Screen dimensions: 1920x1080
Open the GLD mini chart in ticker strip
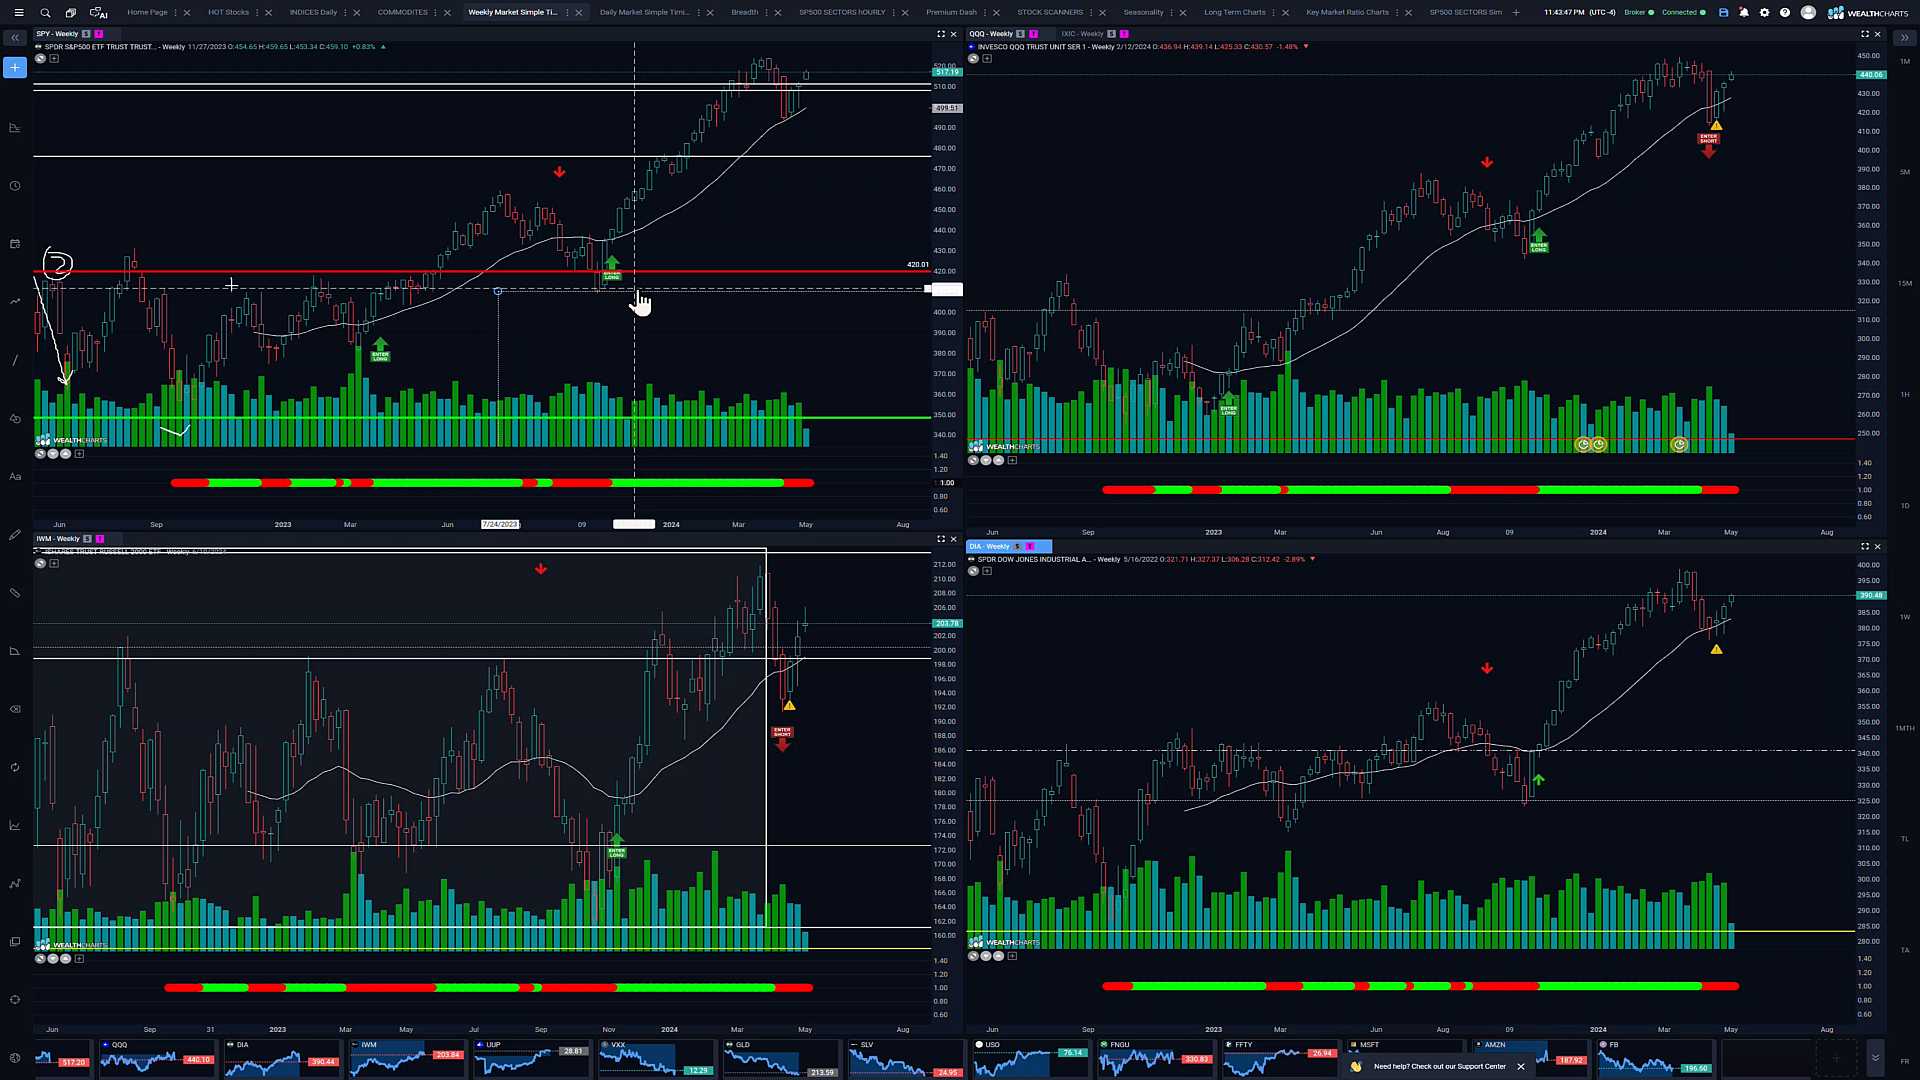pyautogui.click(x=781, y=1058)
